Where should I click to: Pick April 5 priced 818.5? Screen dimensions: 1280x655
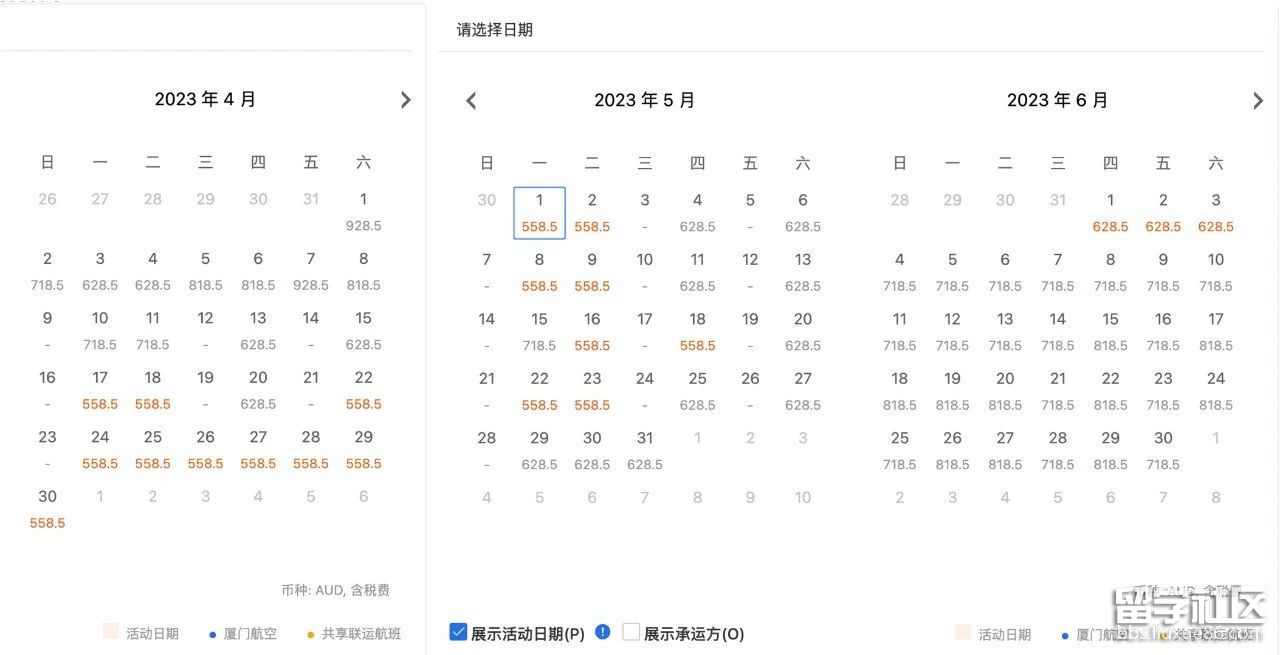pyautogui.click(x=205, y=271)
